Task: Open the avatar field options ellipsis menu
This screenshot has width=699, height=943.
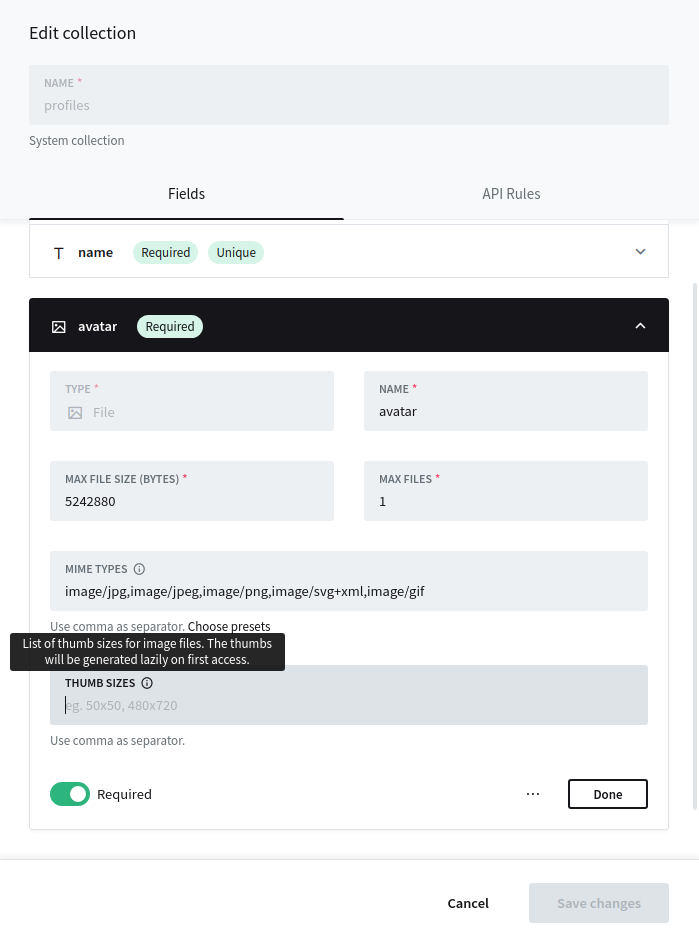Action: click(533, 793)
